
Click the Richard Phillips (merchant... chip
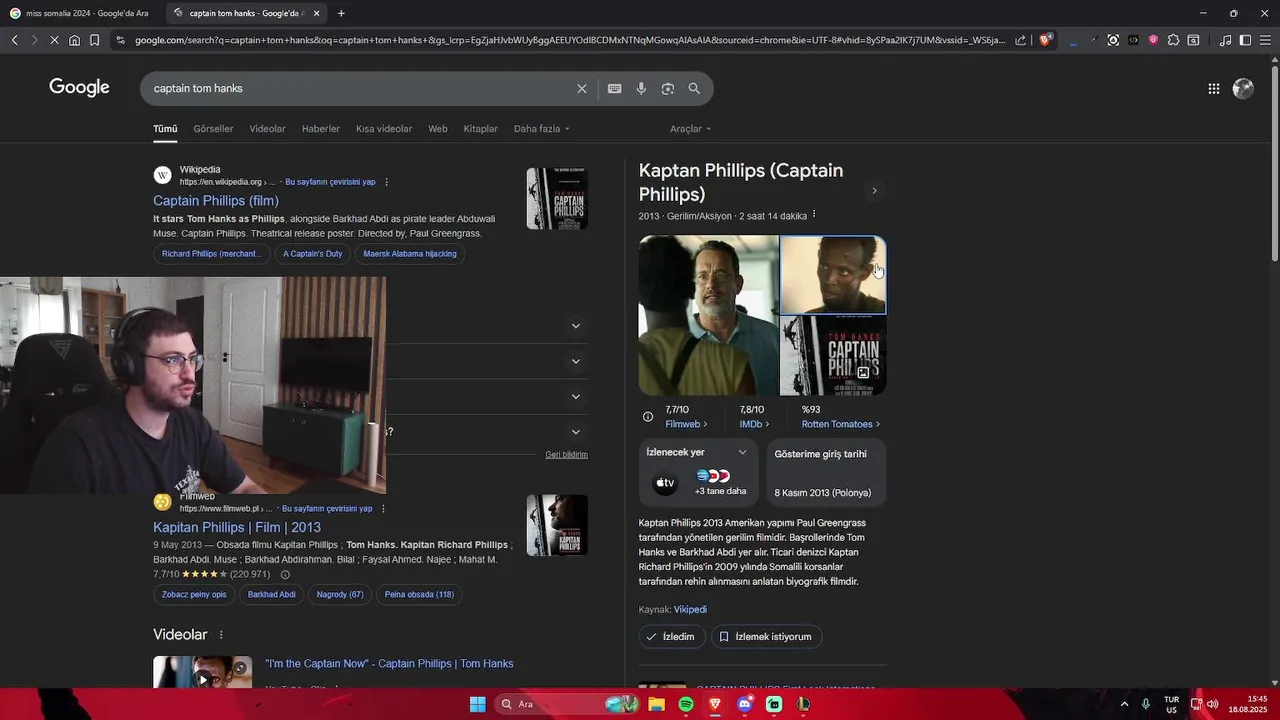[211, 254]
